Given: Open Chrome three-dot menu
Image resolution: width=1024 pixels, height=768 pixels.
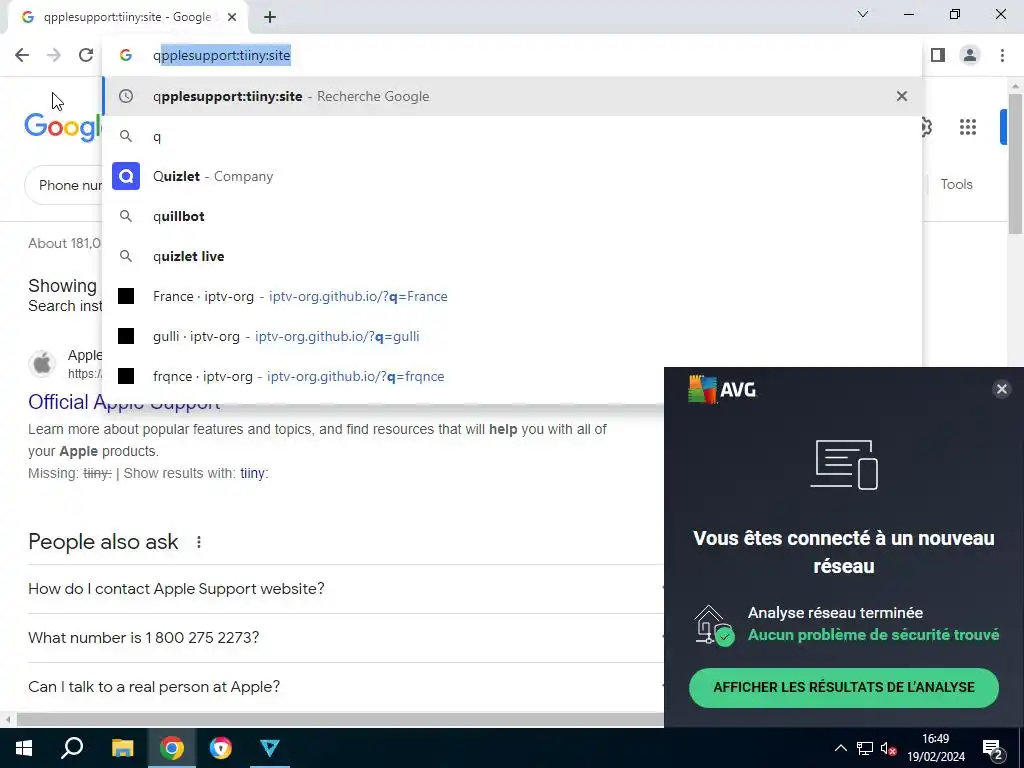Looking at the screenshot, I should click(x=1002, y=55).
